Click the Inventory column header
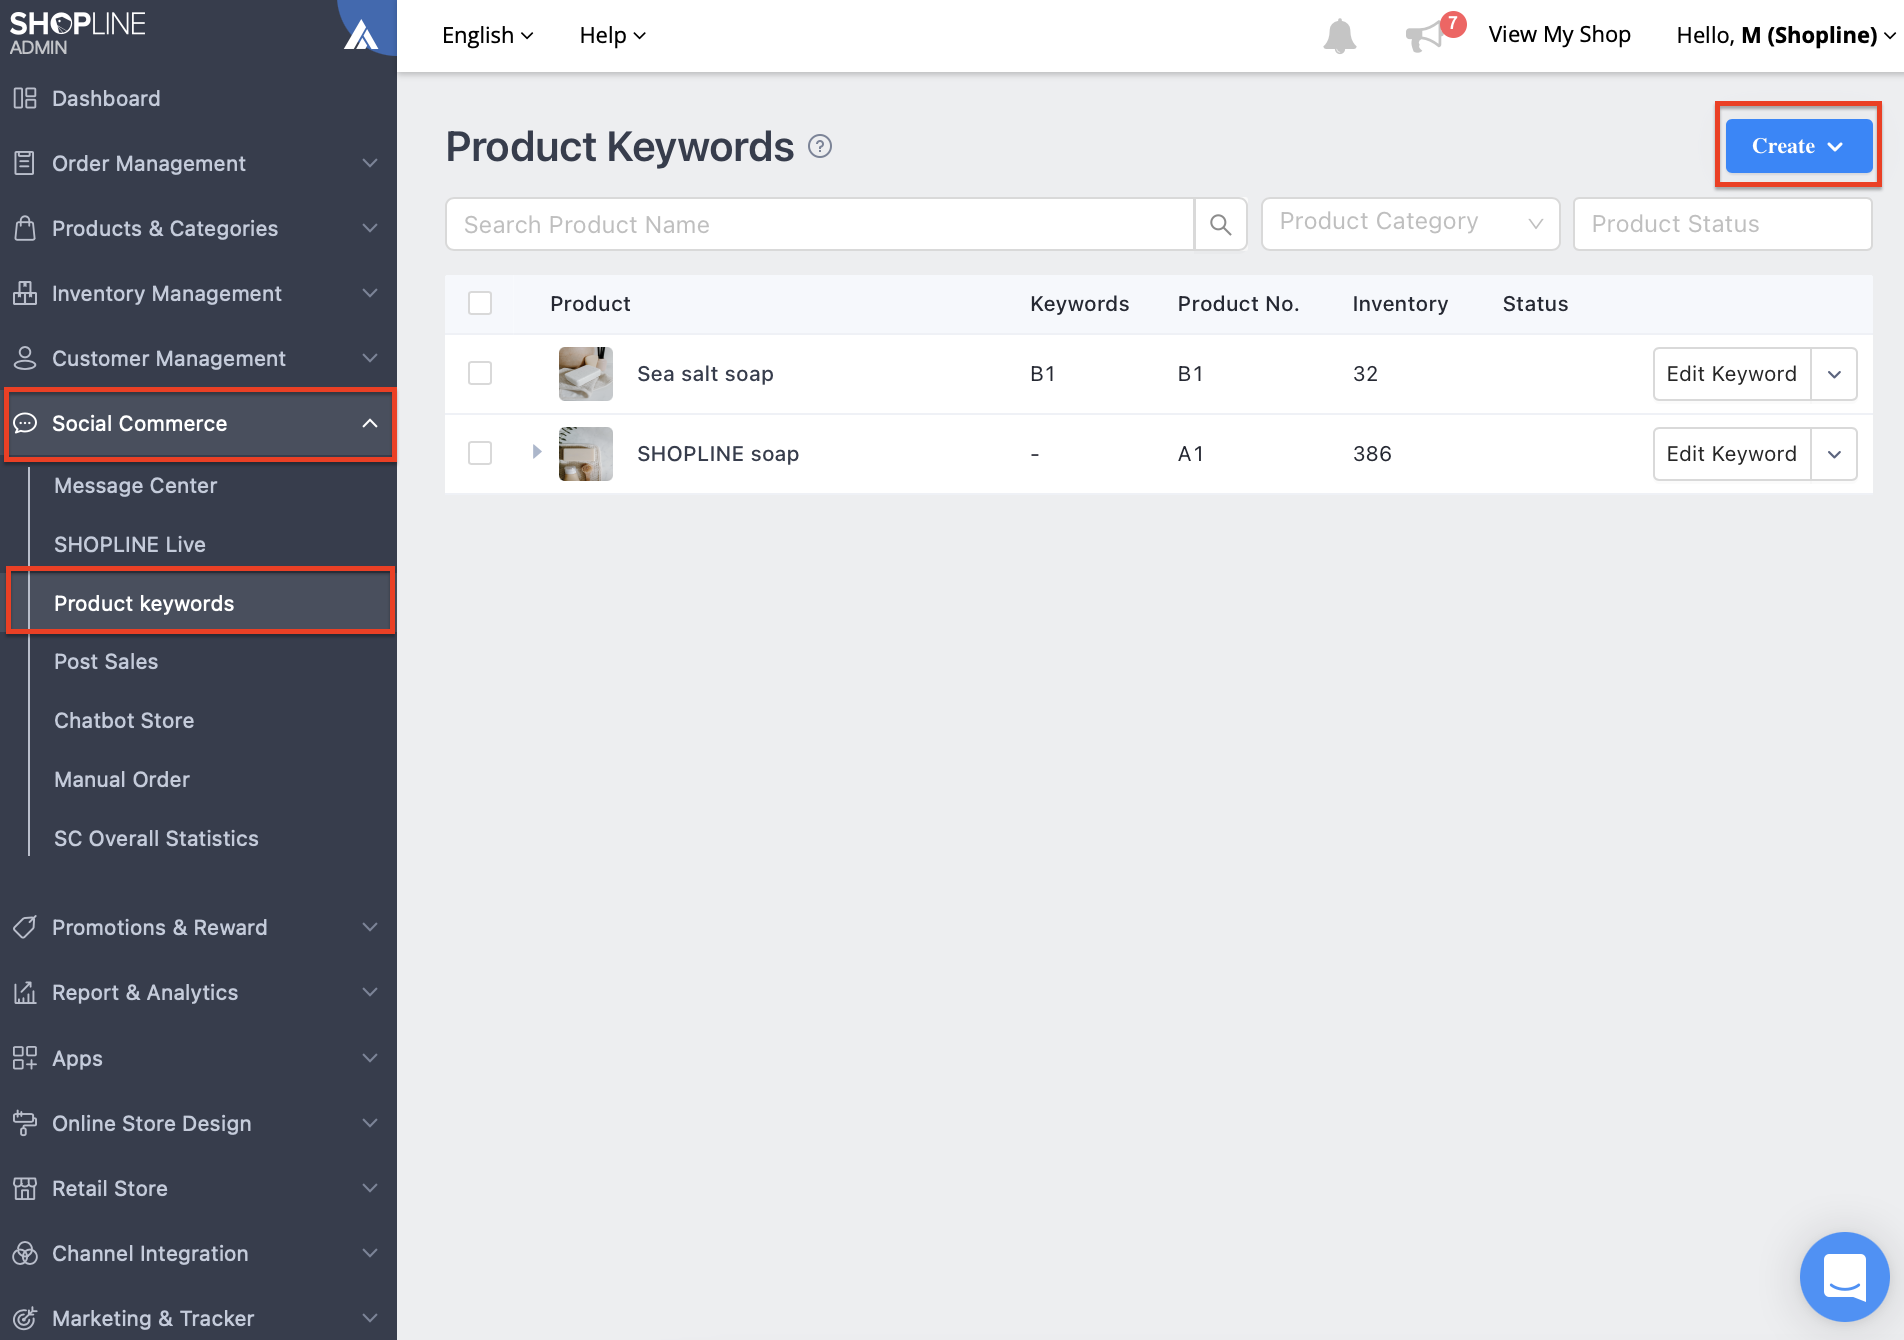This screenshot has height=1340, width=1904. (x=1400, y=304)
